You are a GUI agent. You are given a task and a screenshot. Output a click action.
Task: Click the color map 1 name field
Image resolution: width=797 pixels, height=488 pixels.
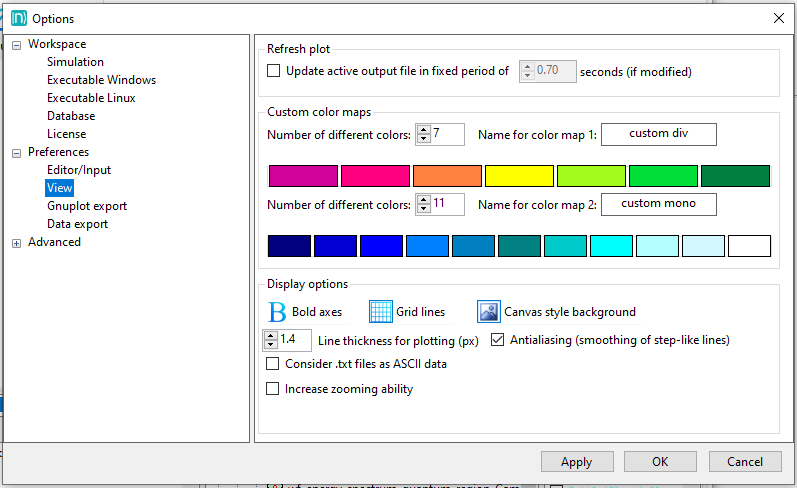658,134
